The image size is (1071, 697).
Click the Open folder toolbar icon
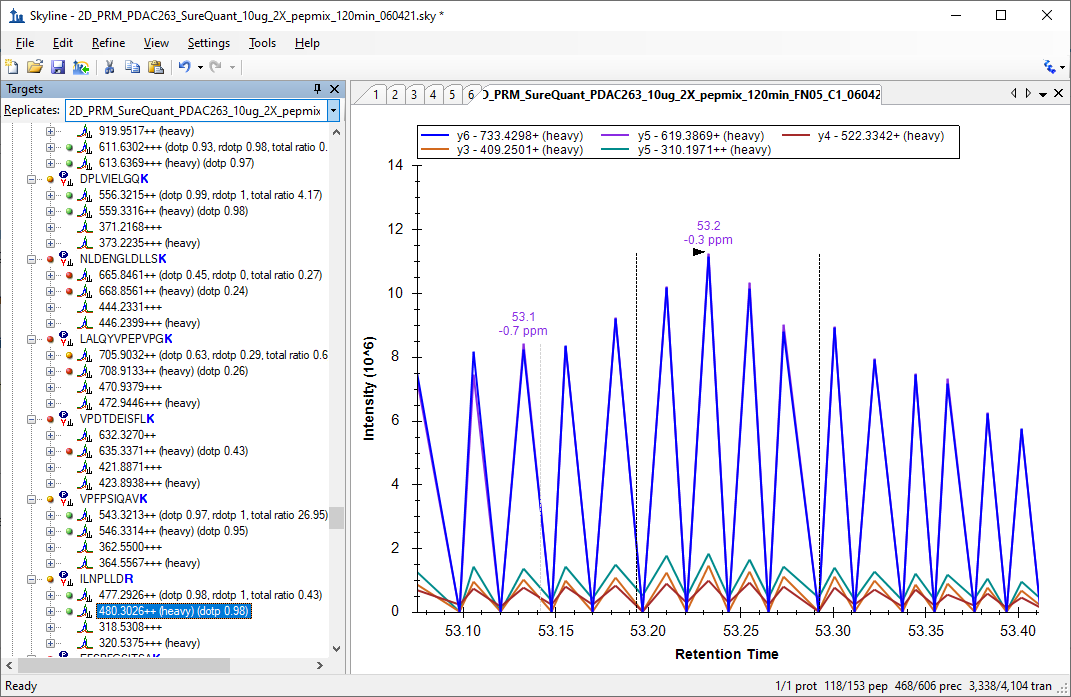click(35, 67)
